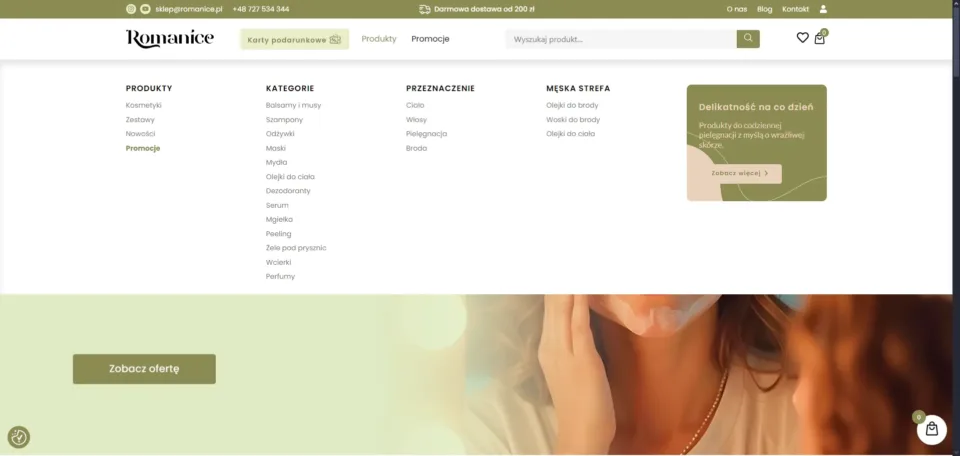Viewport: 960px width, 456px height.
Task: Click the search field 'Wyszukaj produkt...'
Action: pyautogui.click(x=621, y=39)
